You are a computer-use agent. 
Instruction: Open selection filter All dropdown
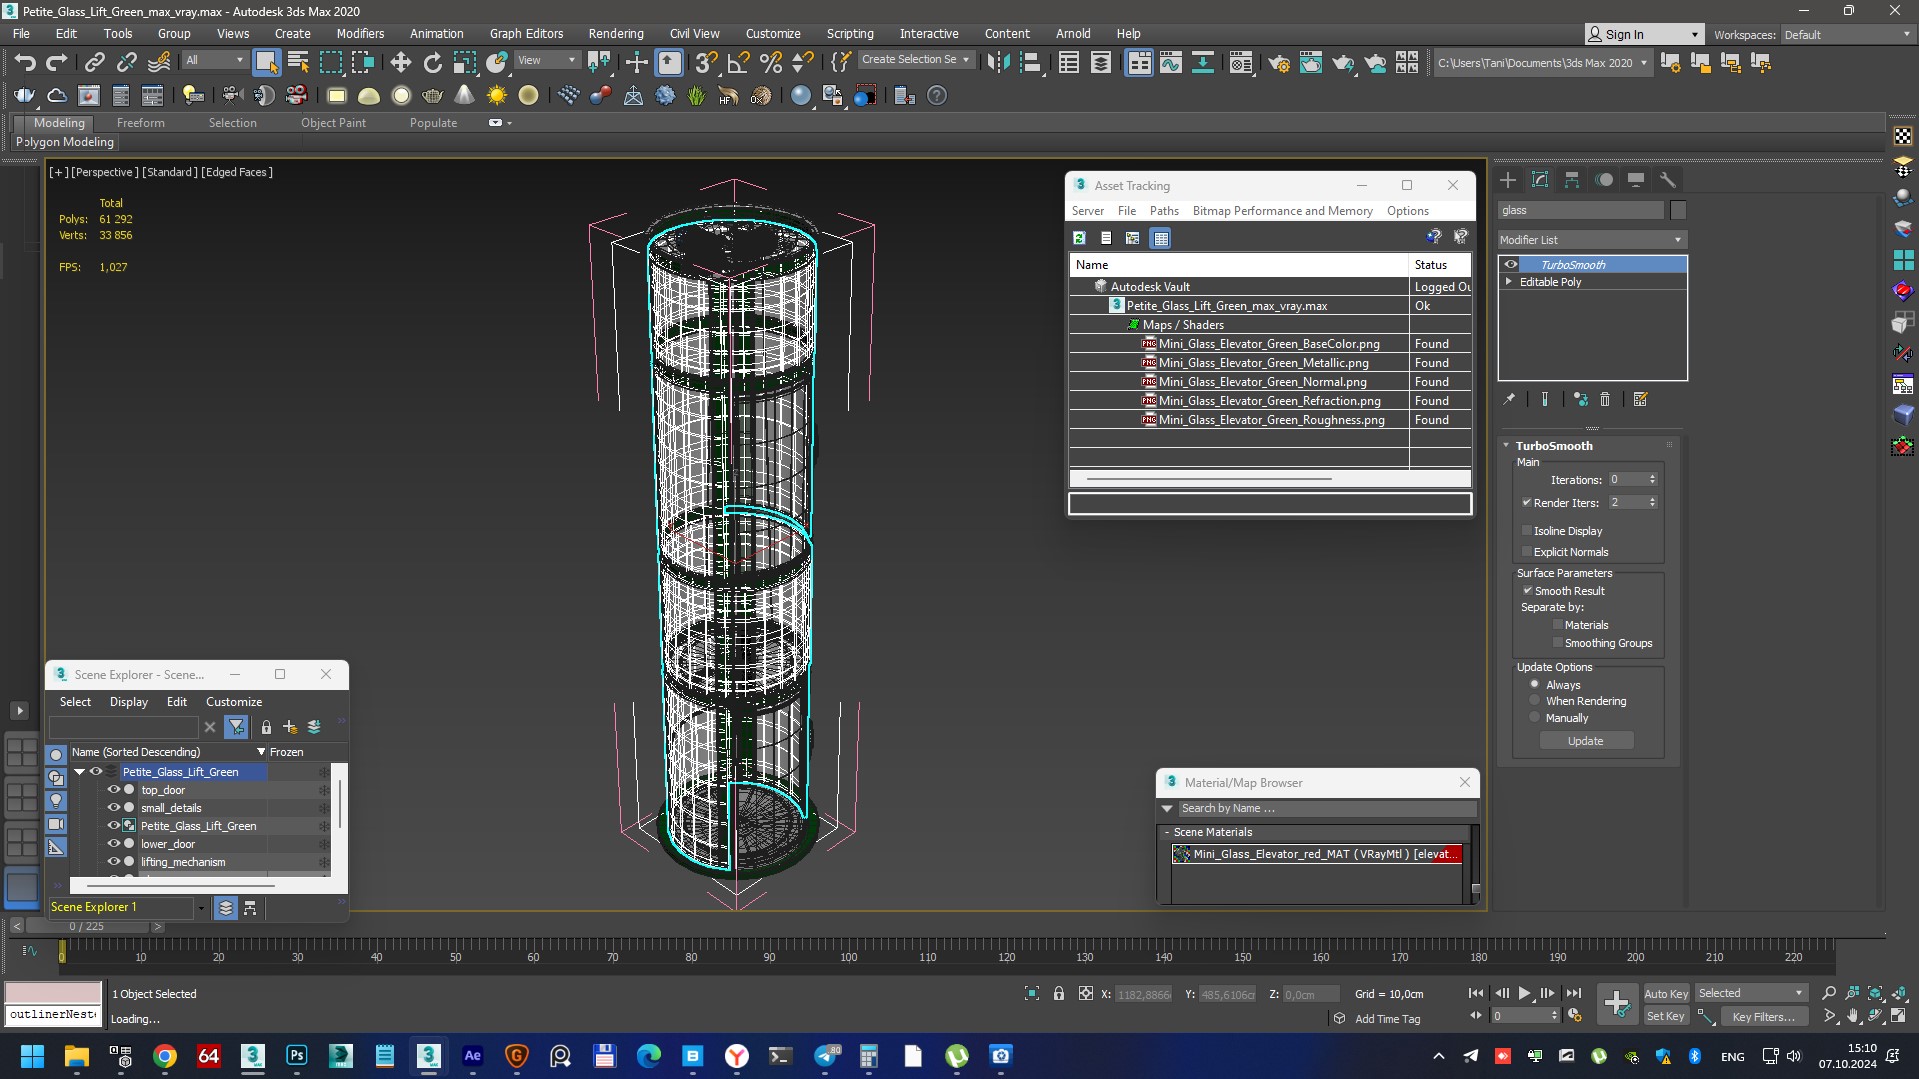[215, 60]
